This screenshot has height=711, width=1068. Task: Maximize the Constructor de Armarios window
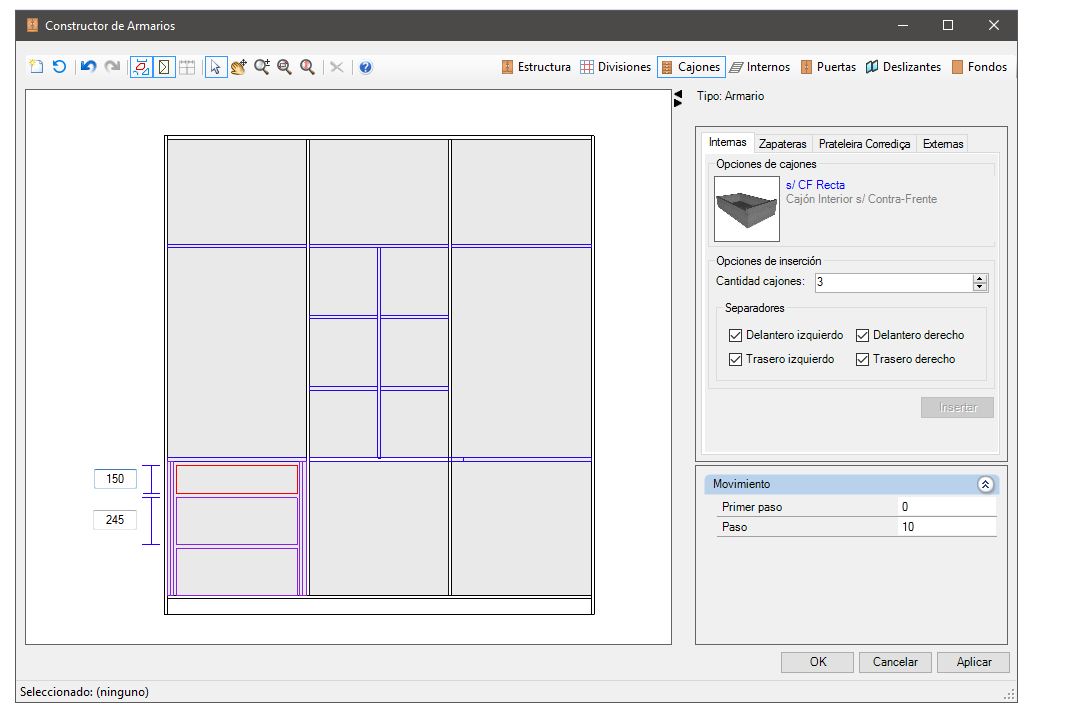[x=947, y=25]
